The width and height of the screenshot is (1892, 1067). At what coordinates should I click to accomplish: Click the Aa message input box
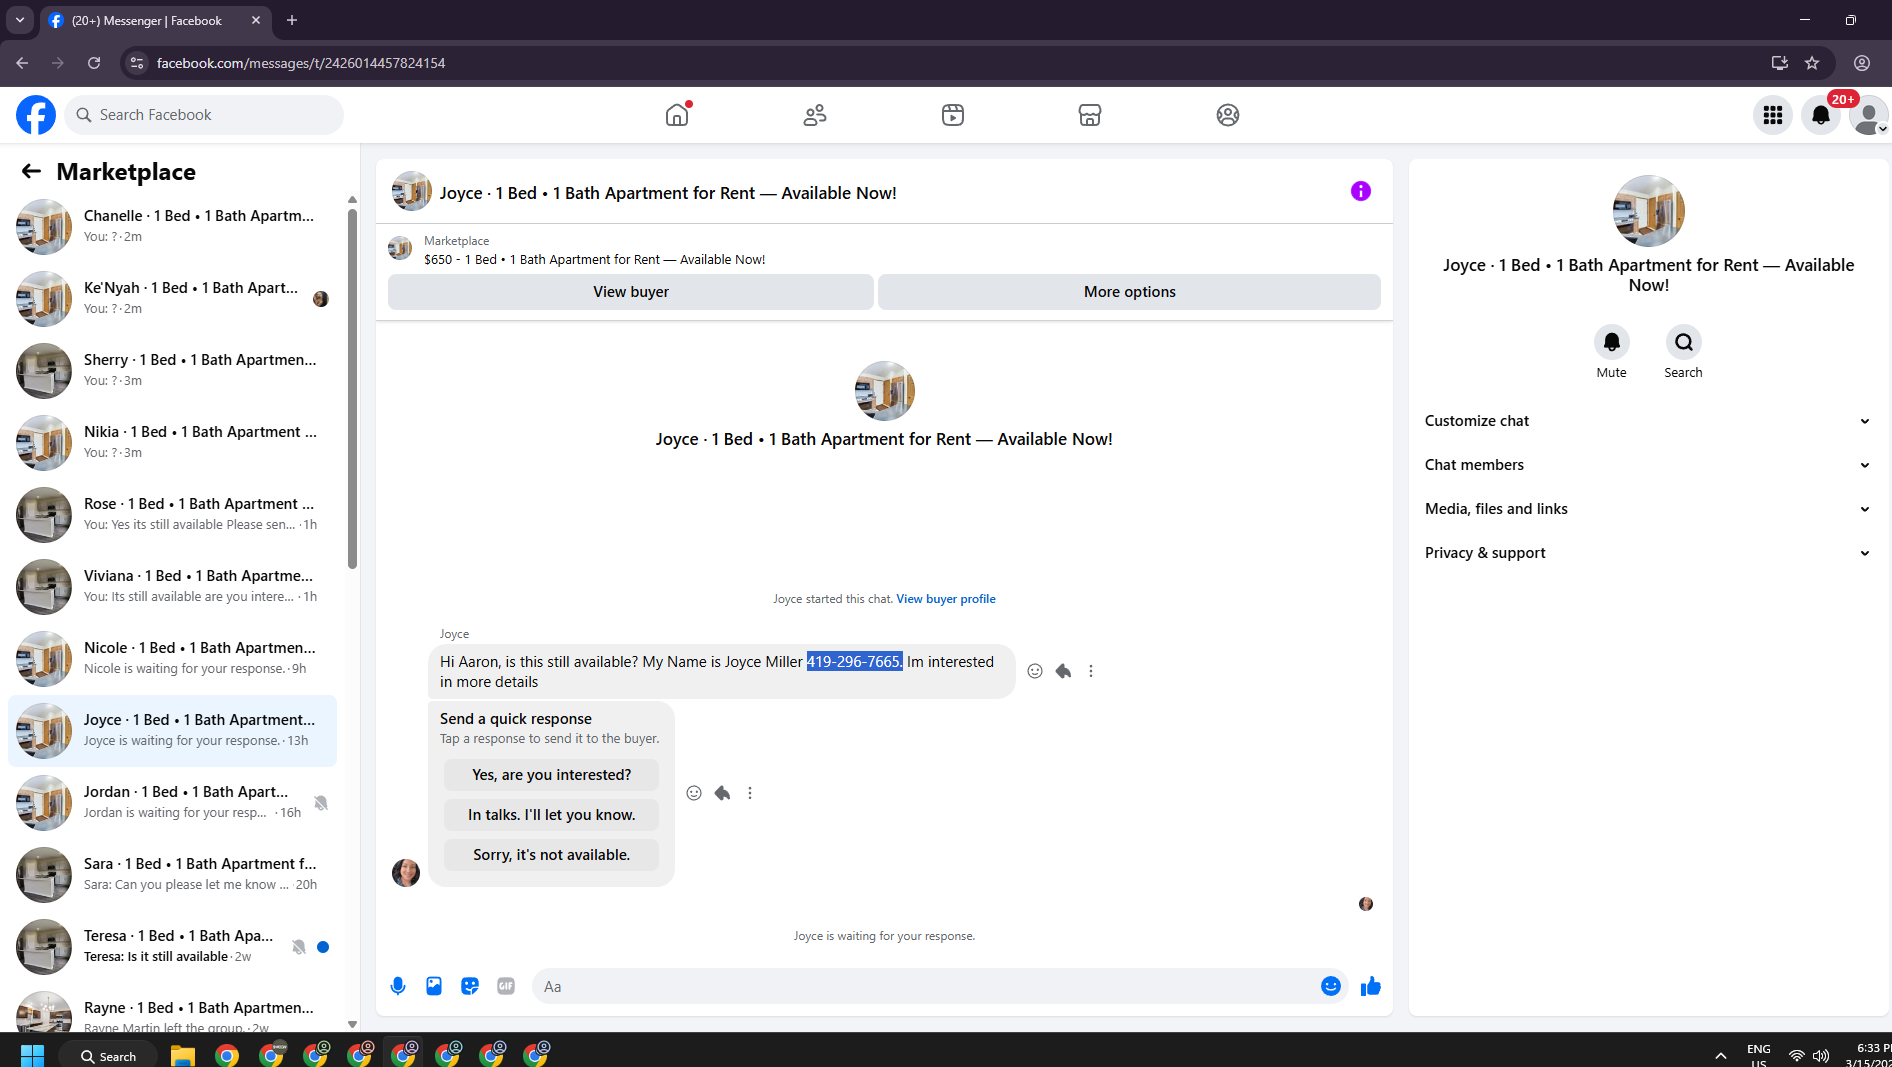pyautogui.click(x=925, y=986)
